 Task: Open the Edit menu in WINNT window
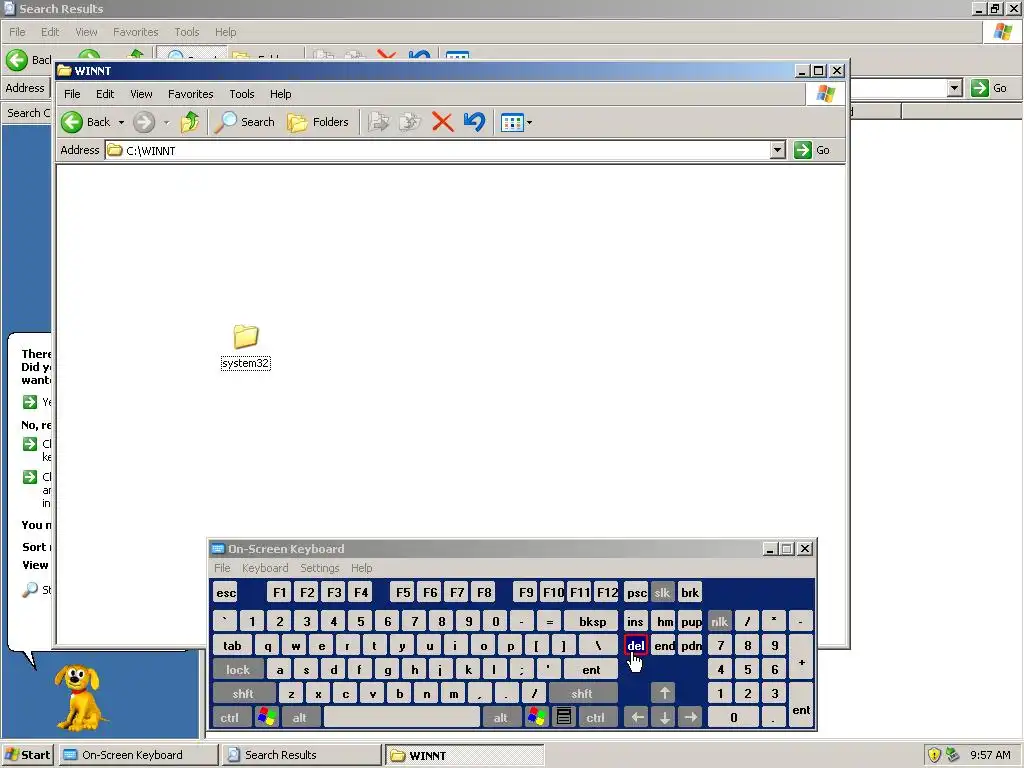(x=105, y=94)
